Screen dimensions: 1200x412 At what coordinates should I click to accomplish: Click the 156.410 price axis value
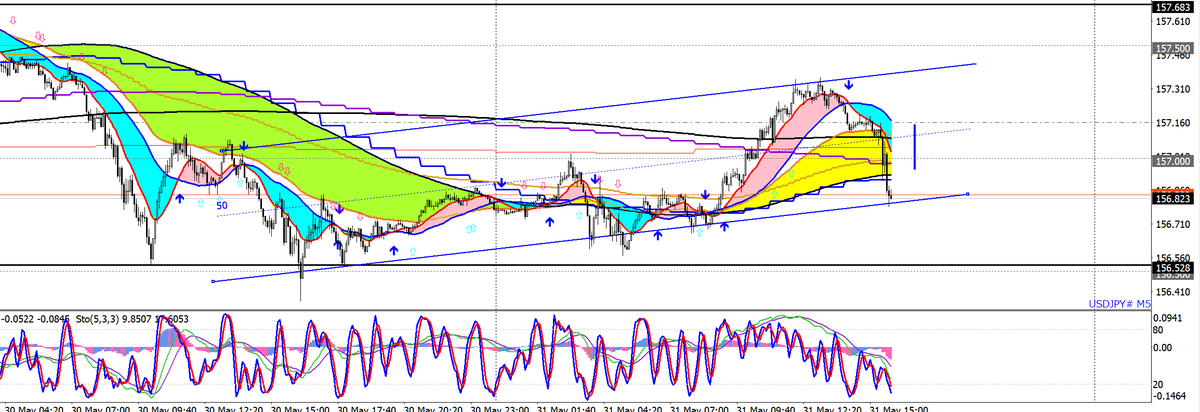click(1172, 294)
